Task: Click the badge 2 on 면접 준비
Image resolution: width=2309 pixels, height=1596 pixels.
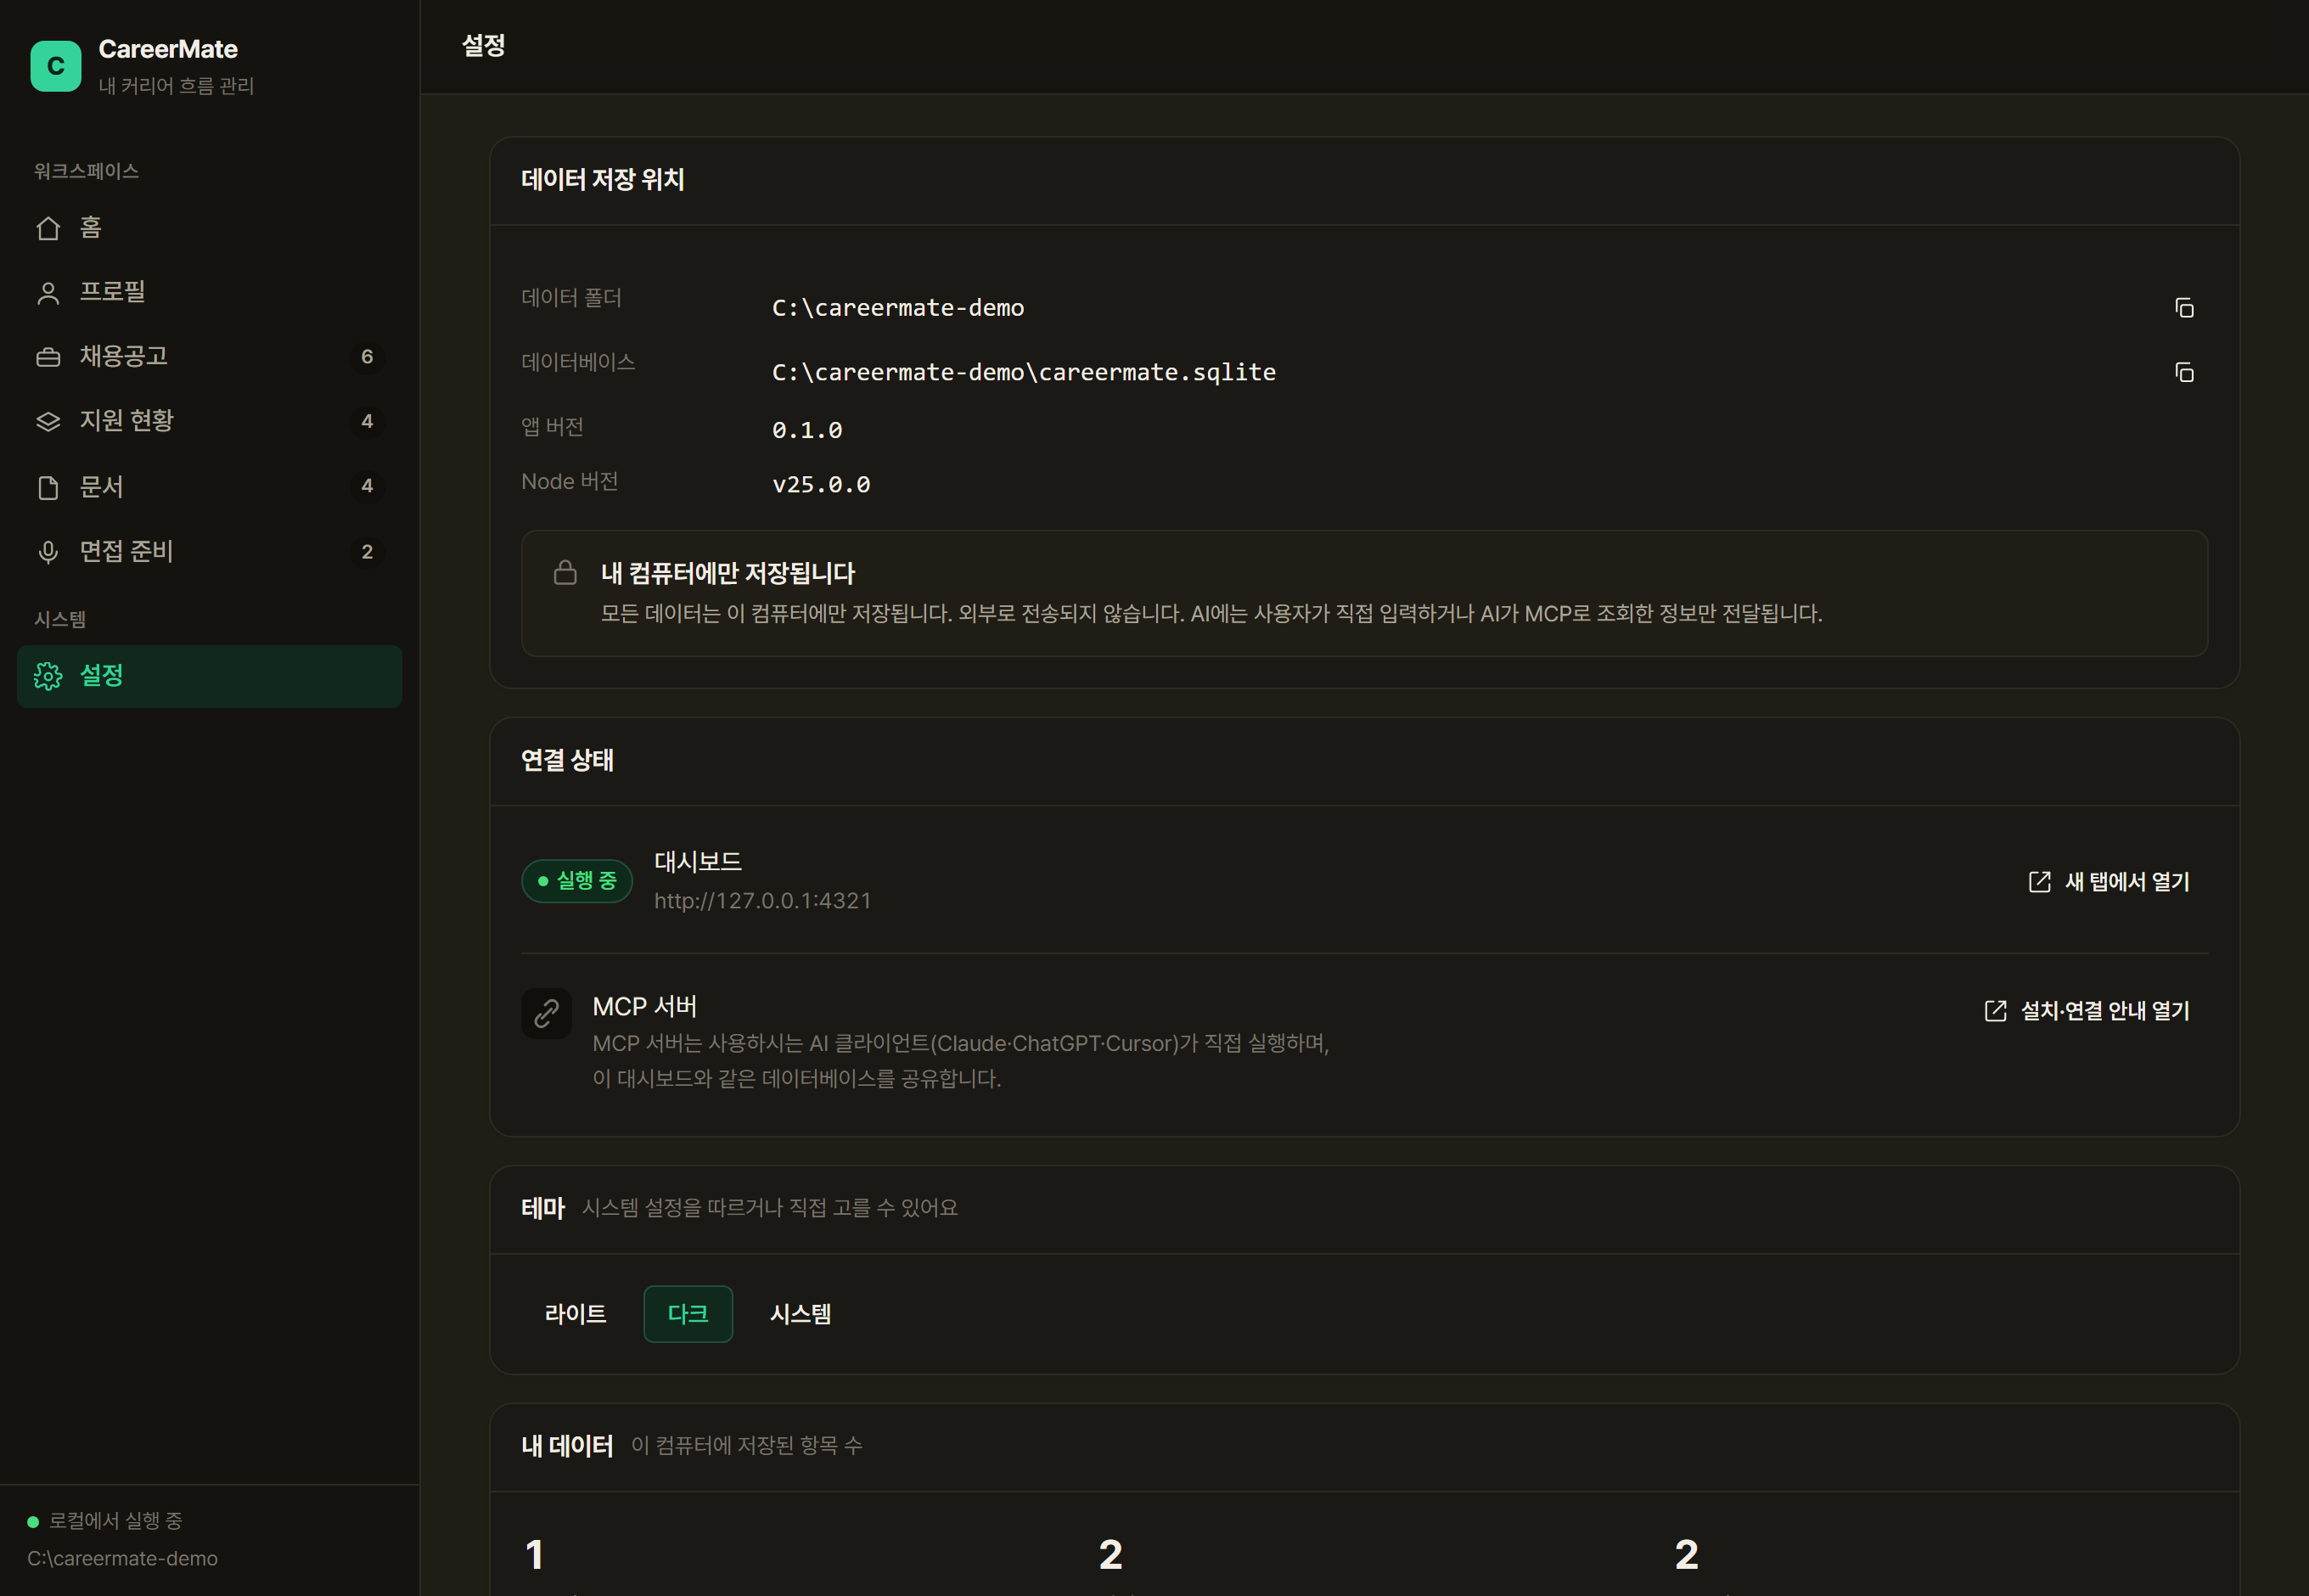Action: click(x=367, y=552)
